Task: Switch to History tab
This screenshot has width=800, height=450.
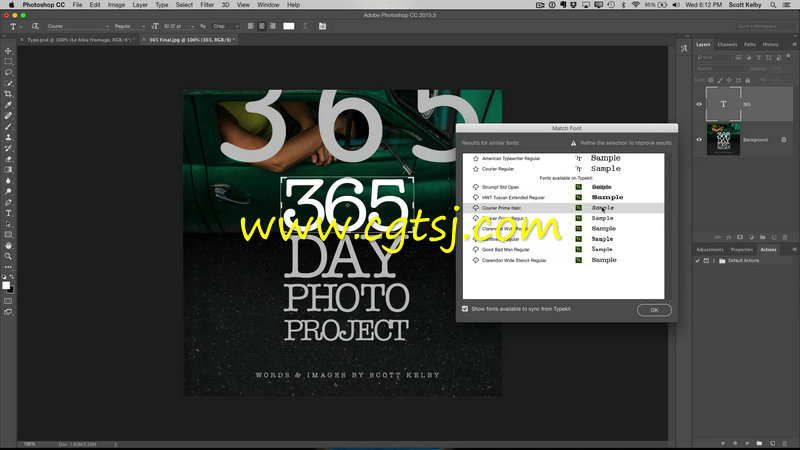Action: tap(770, 44)
